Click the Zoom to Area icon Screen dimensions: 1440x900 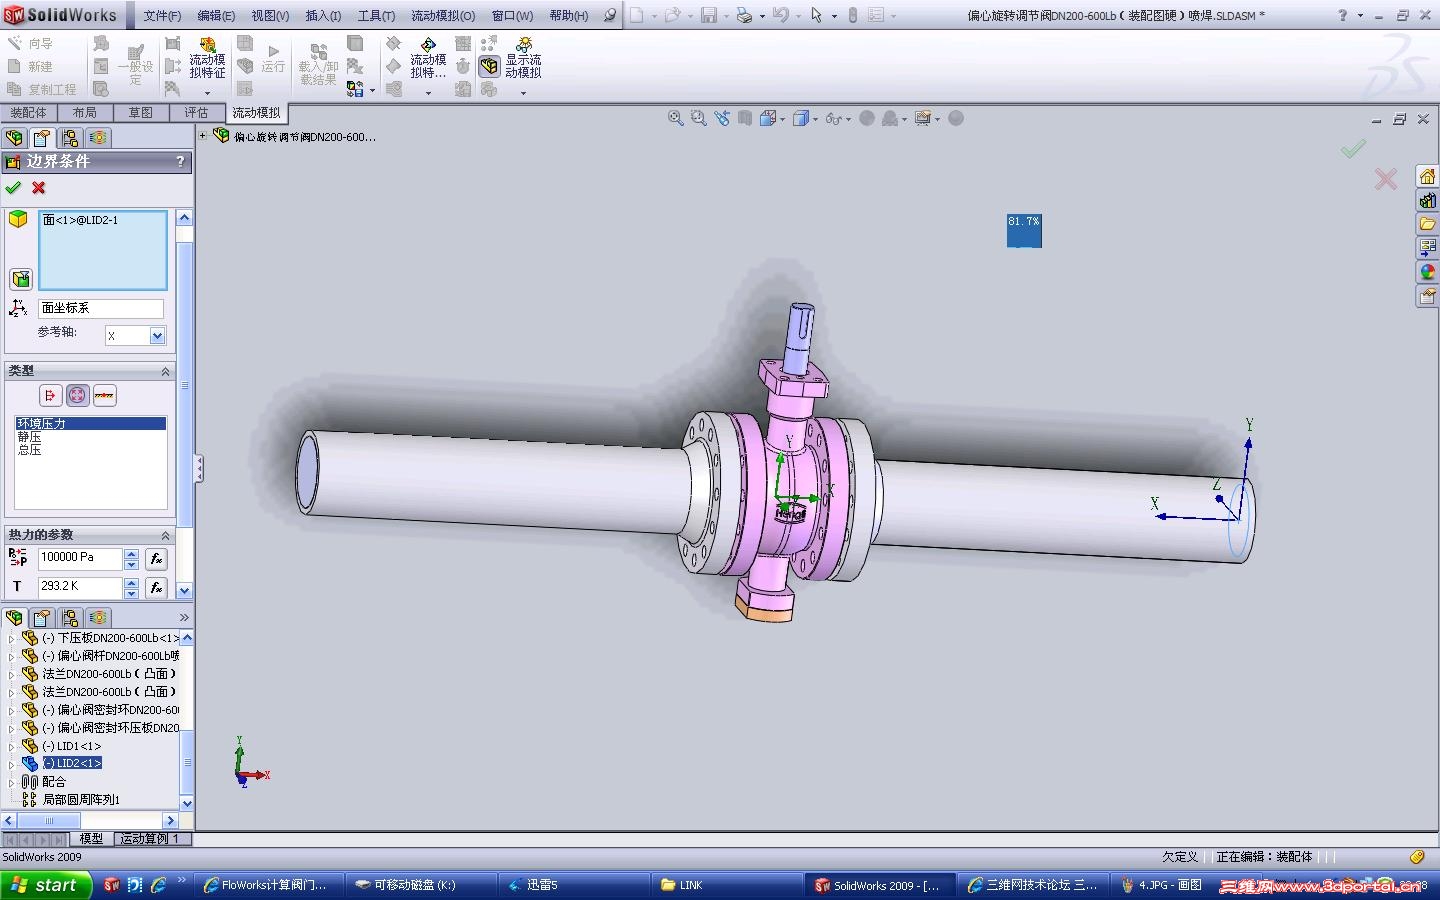click(699, 118)
